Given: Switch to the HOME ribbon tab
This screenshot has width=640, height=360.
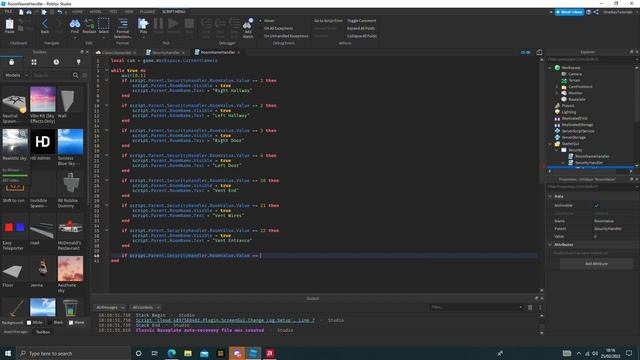Looking at the screenshot, I should (77, 12).
